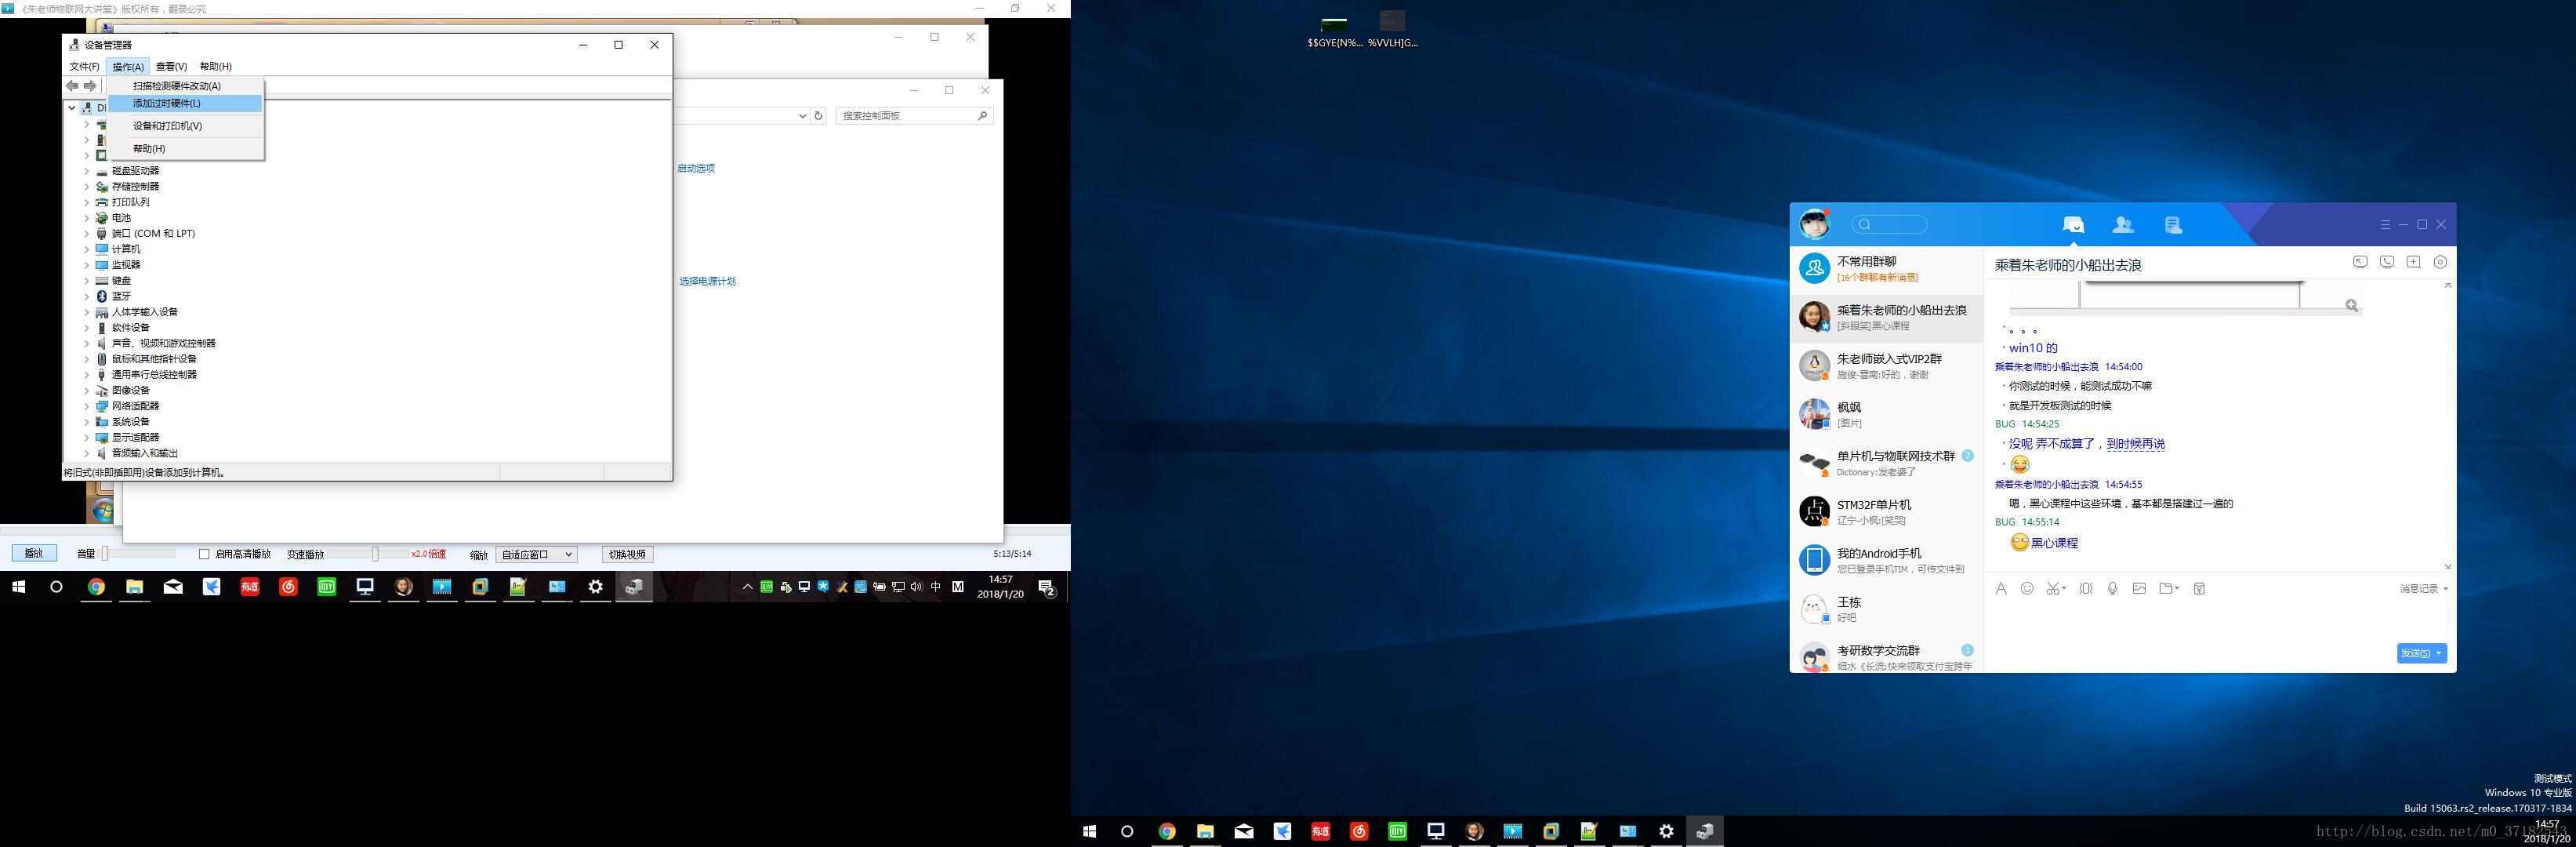Send a window shake from chat toolbar
The width and height of the screenshot is (2576, 847).
pos(2086,589)
